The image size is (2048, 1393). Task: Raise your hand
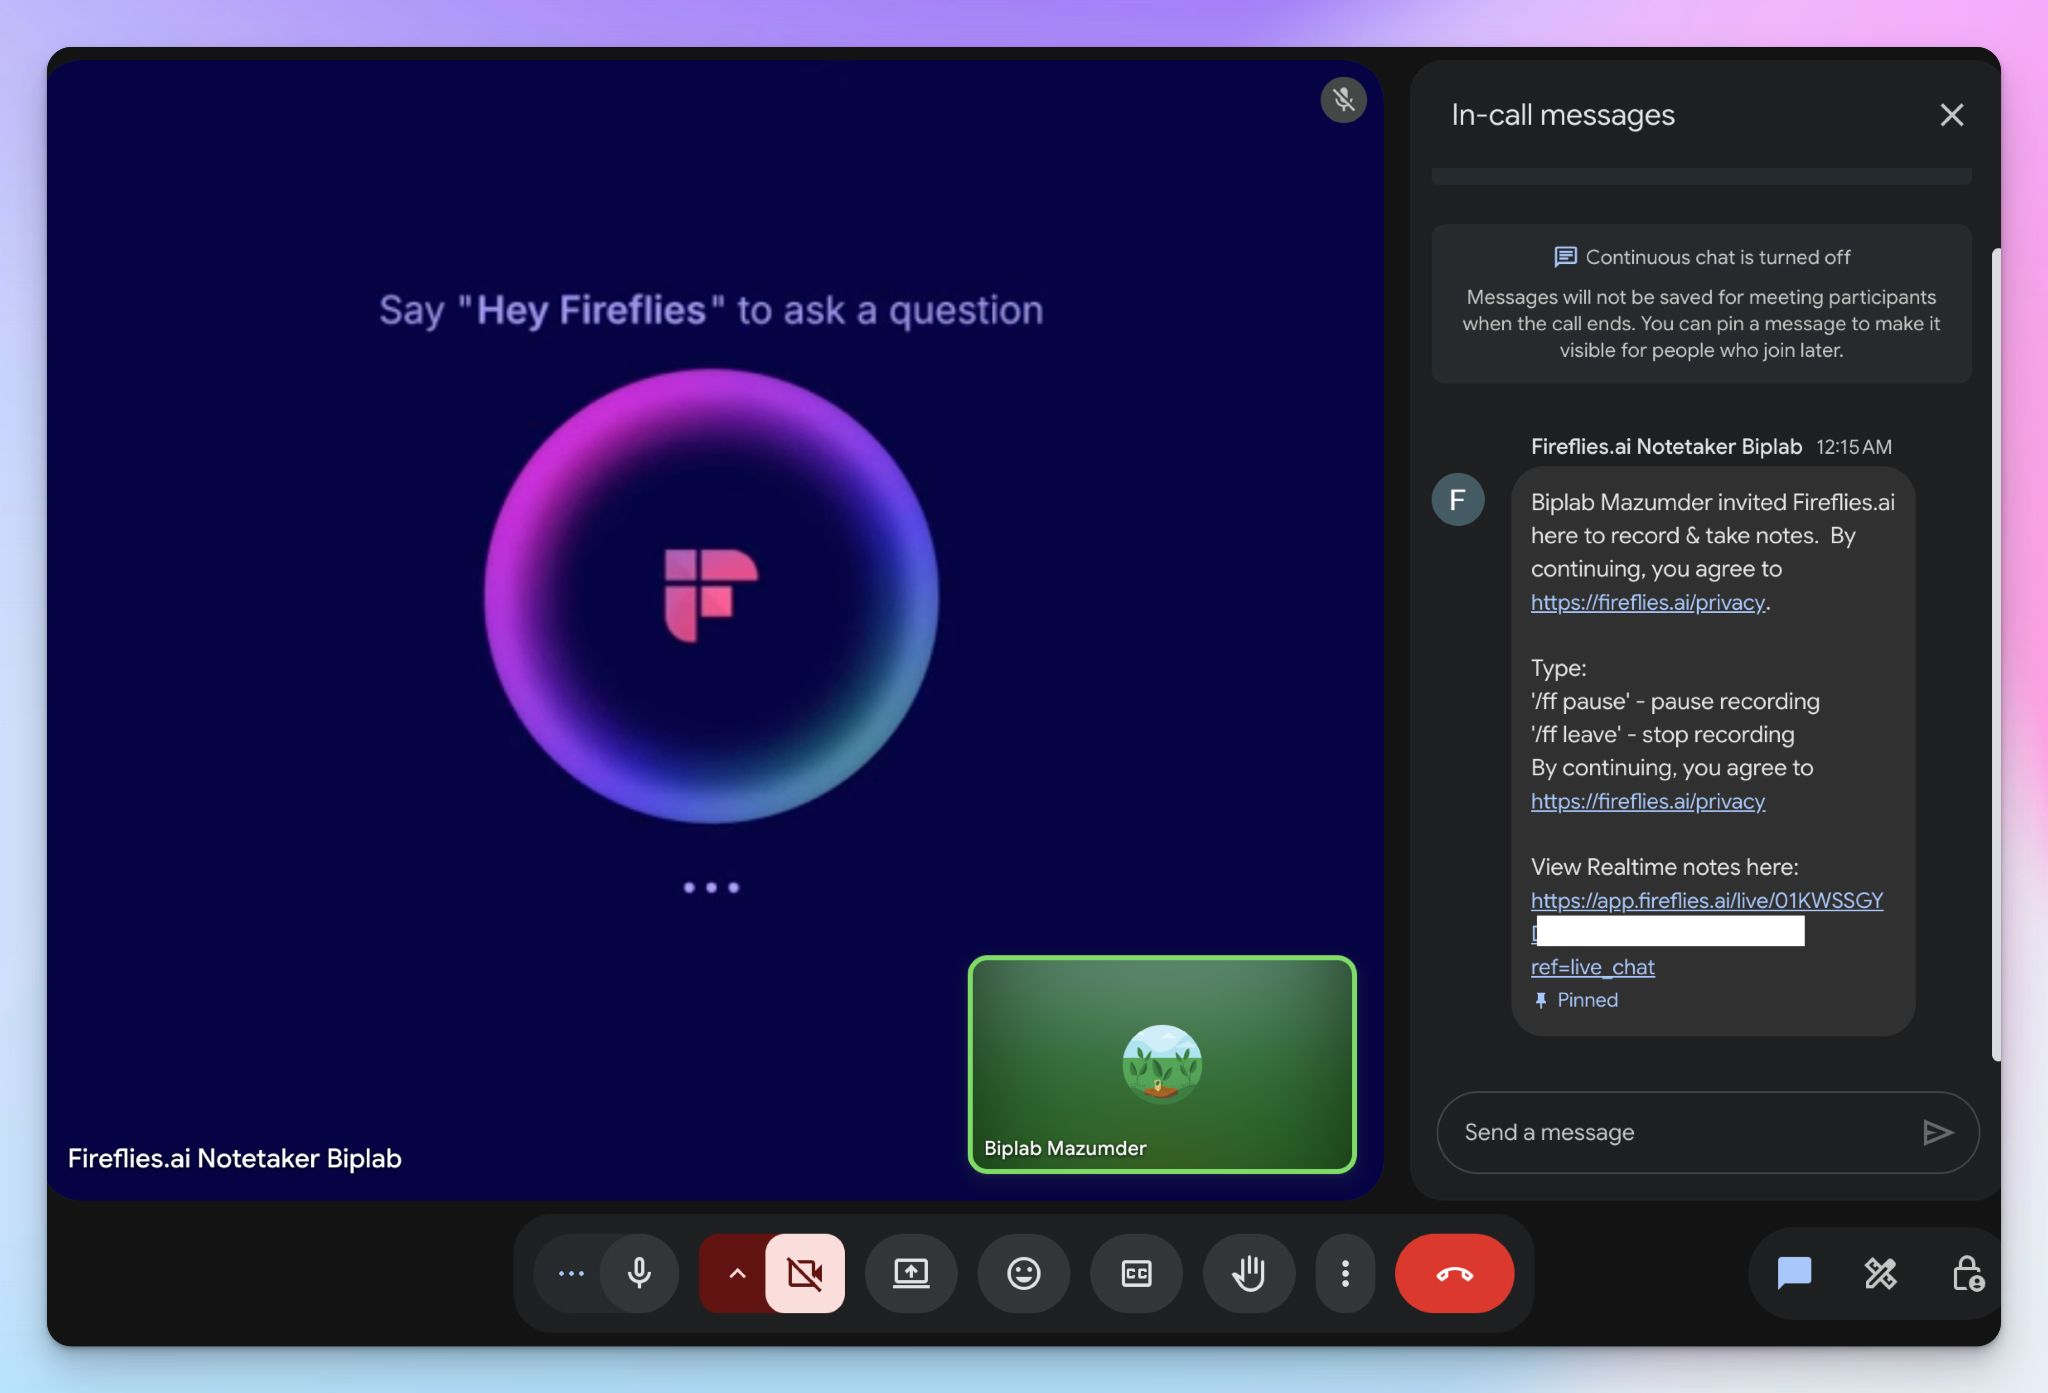[x=1249, y=1273]
